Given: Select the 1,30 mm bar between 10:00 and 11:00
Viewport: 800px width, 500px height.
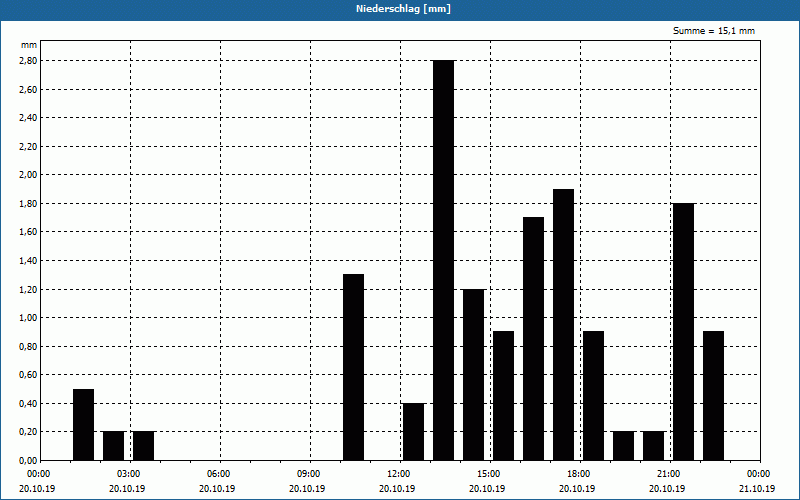Looking at the screenshot, I should click(354, 367).
